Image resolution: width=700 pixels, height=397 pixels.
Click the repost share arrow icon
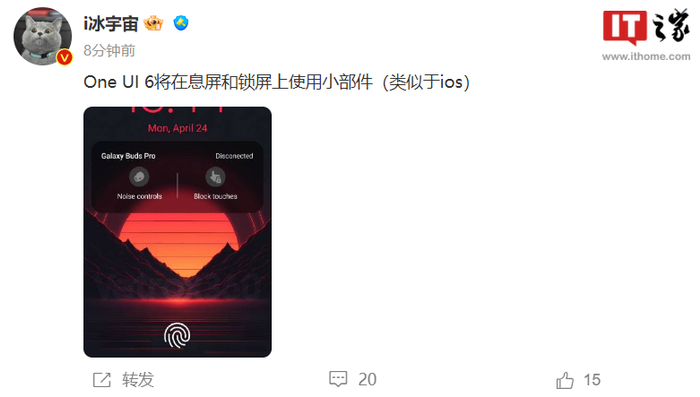click(102, 380)
